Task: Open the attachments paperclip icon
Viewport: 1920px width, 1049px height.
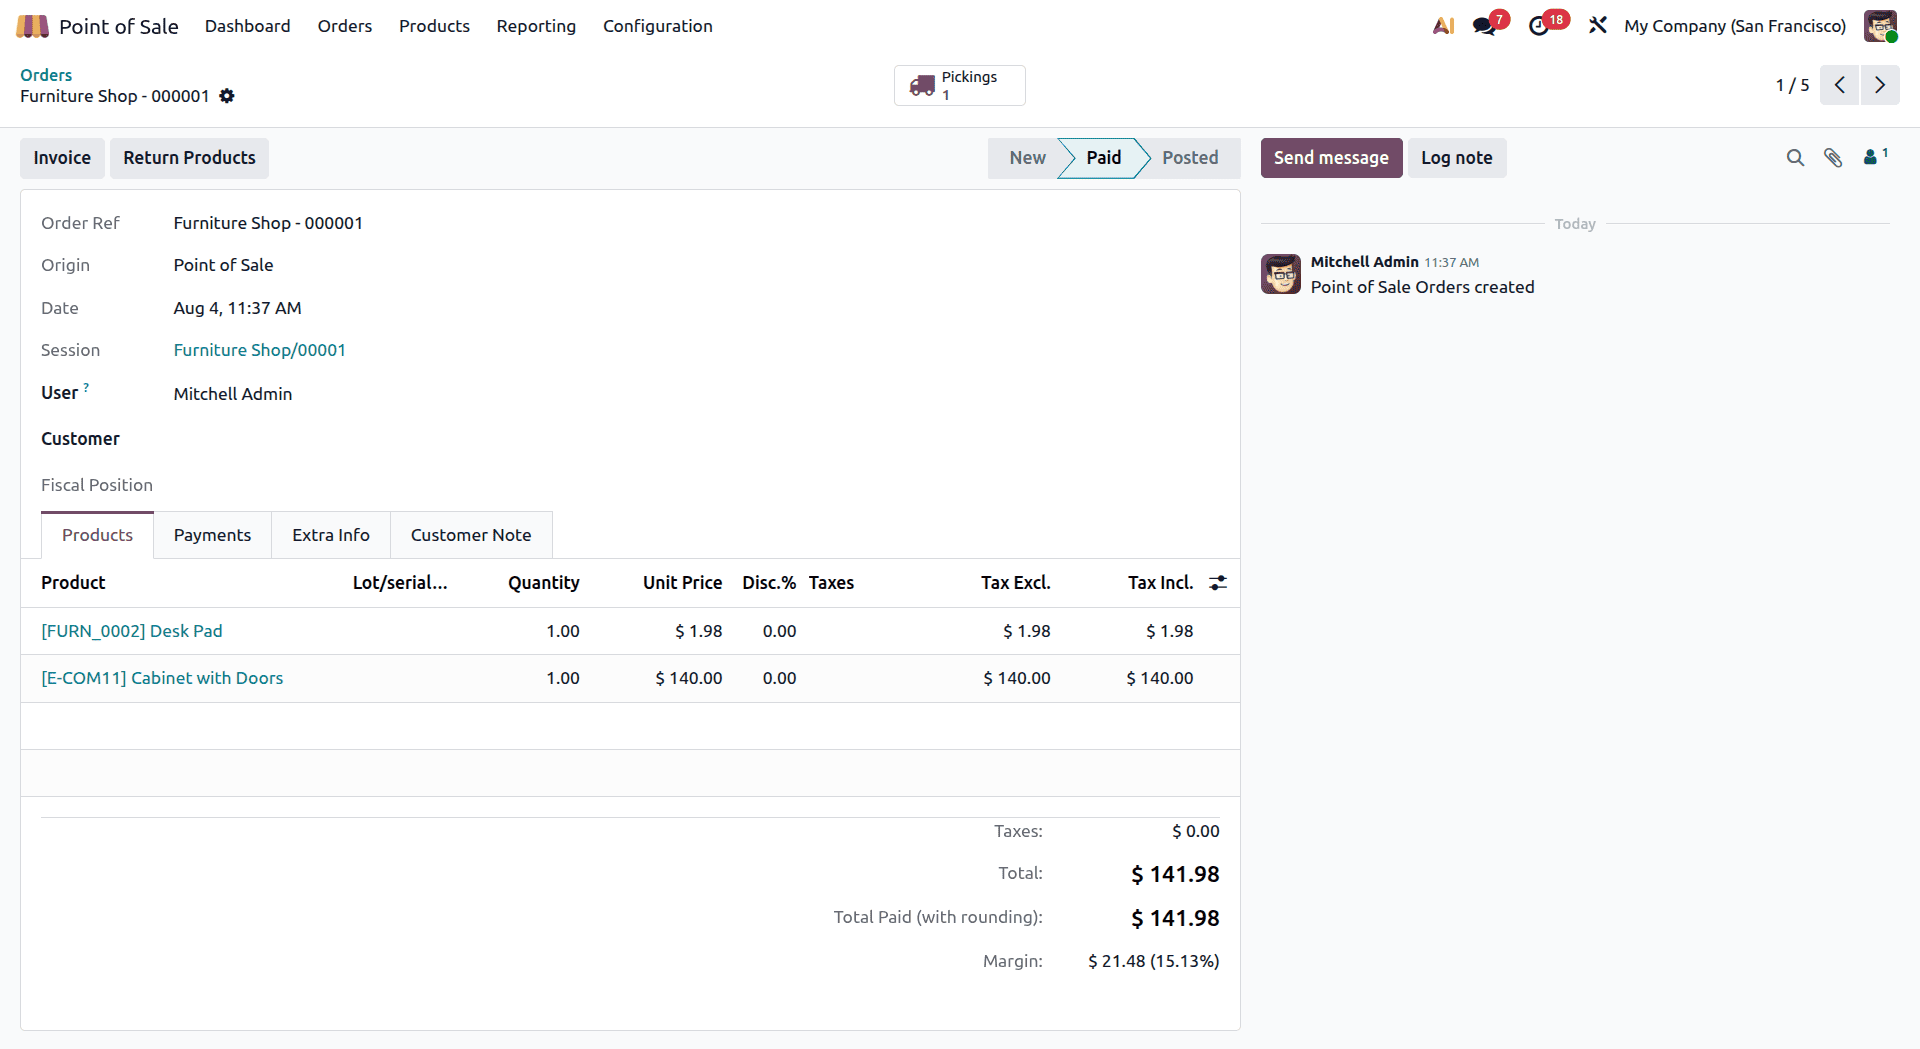Action: (x=1833, y=158)
